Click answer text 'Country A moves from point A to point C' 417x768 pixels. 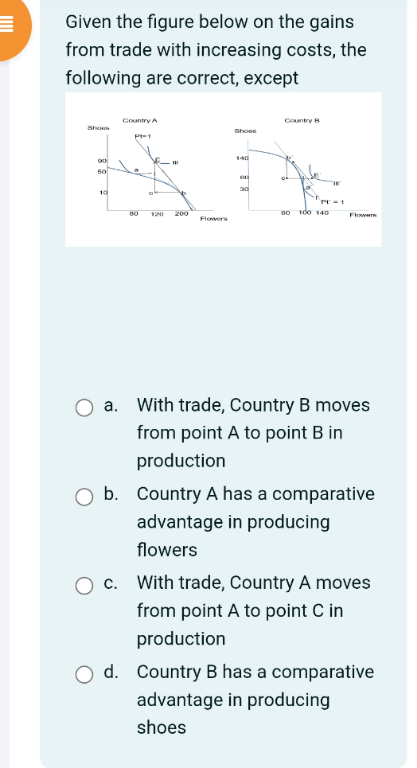253,611
